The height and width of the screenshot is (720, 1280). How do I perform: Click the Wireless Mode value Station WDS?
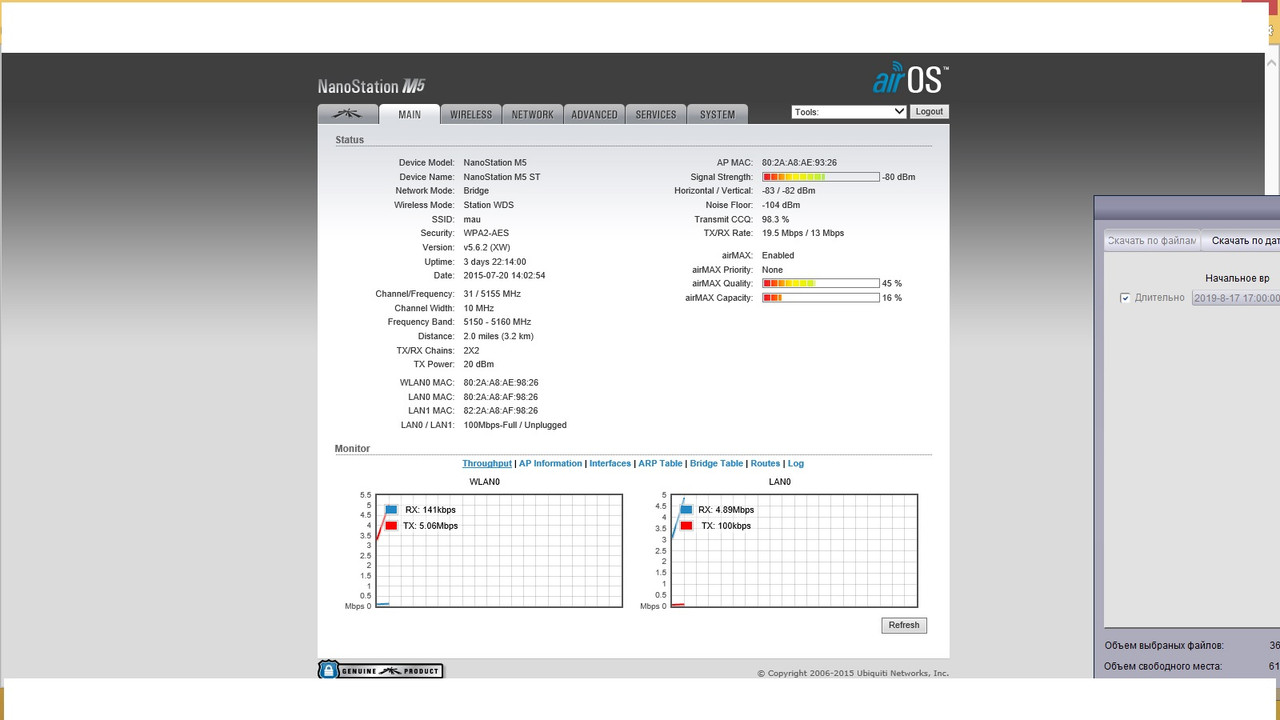(x=490, y=205)
